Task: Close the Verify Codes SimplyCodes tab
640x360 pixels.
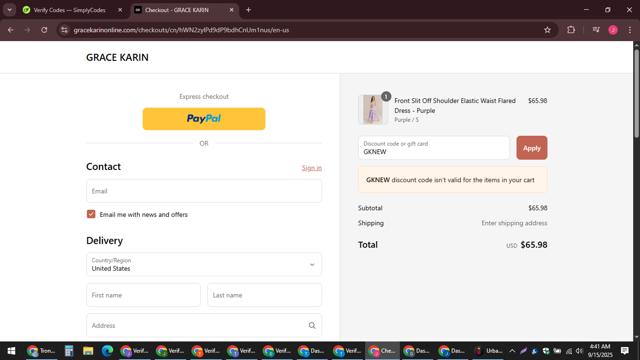Action: 120,10
